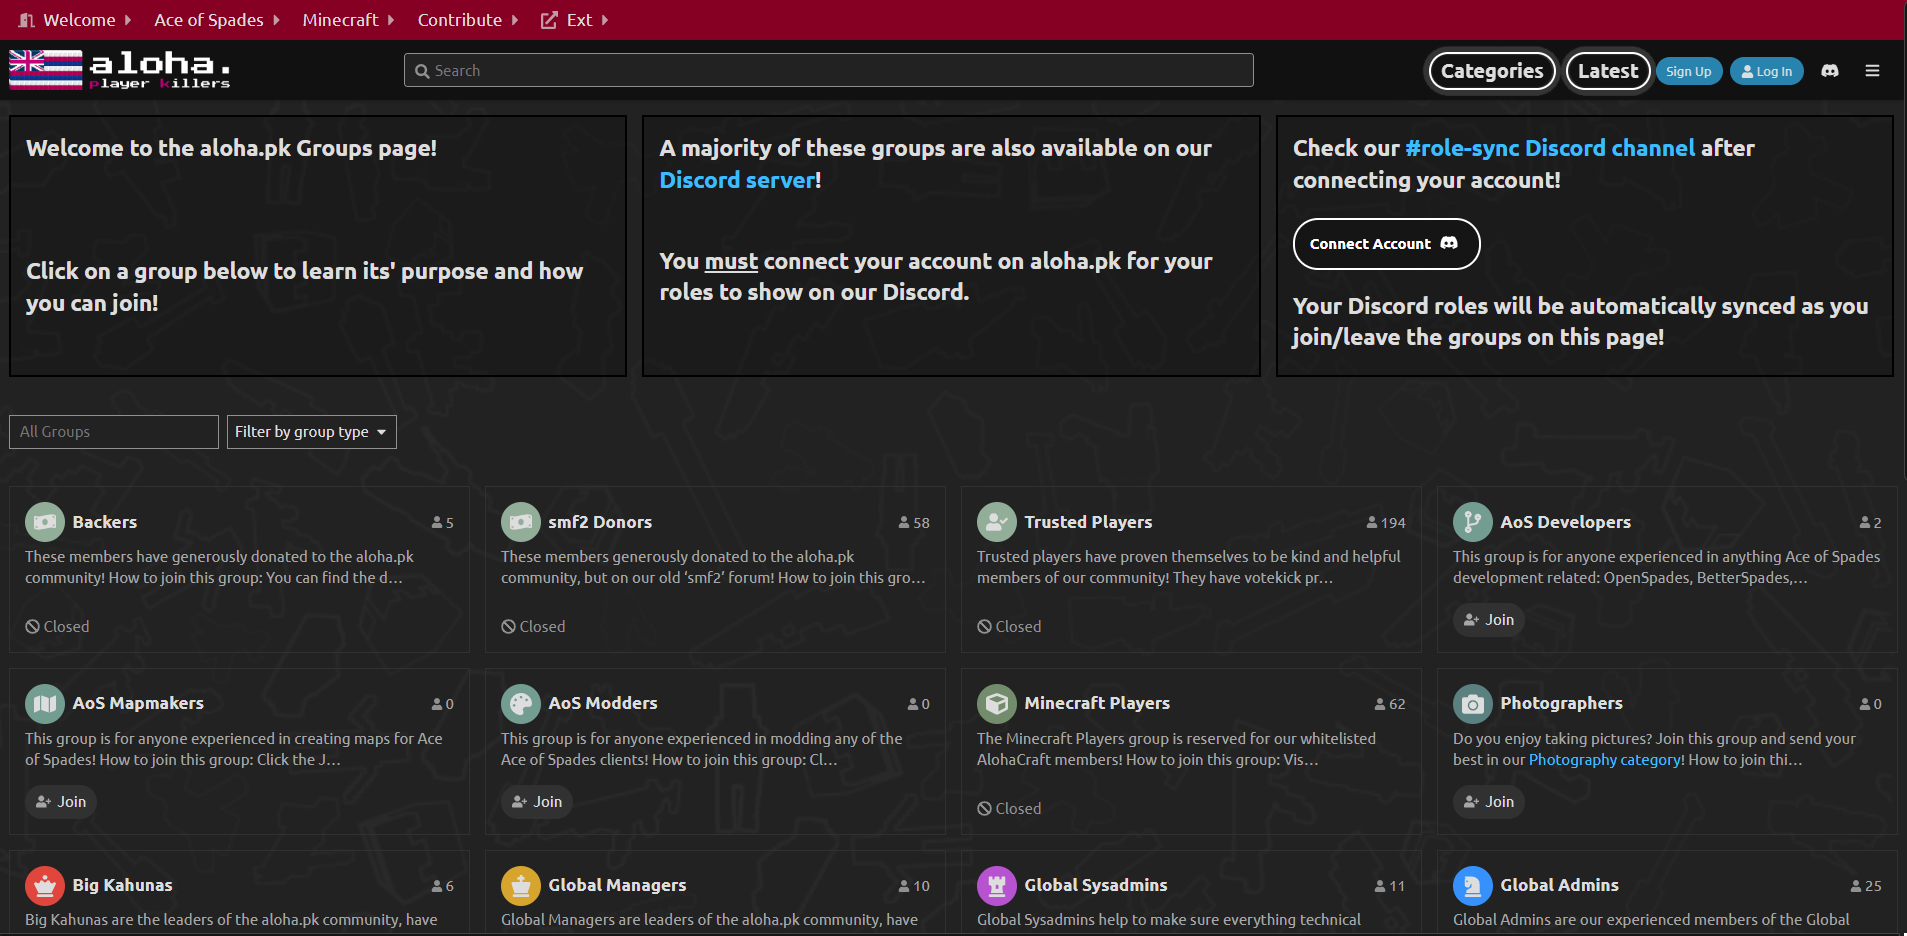Focus the Search input field
The height and width of the screenshot is (936, 1907).
pyautogui.click(x=828, y=70)
